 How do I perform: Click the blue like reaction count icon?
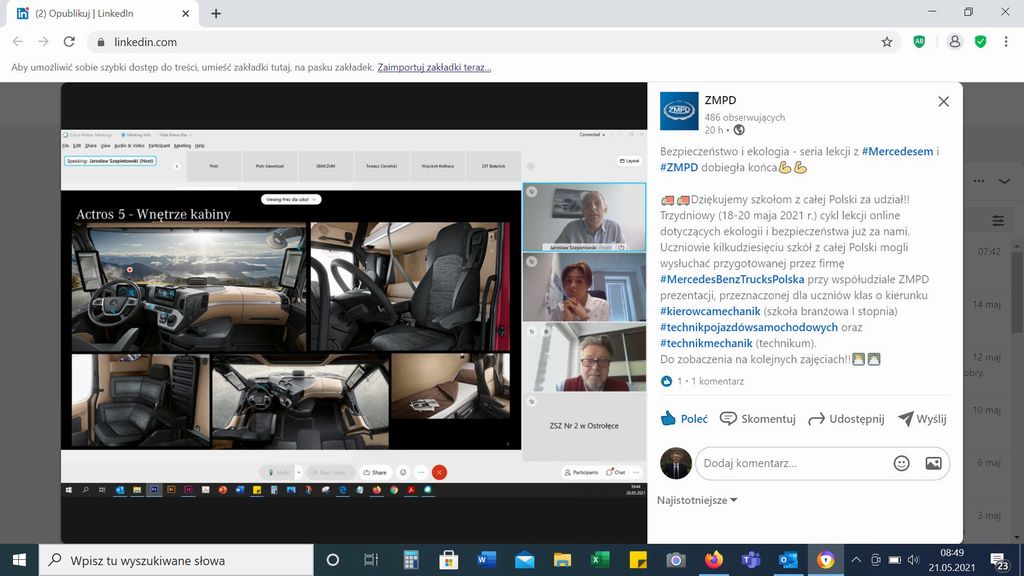click(666, 381)
